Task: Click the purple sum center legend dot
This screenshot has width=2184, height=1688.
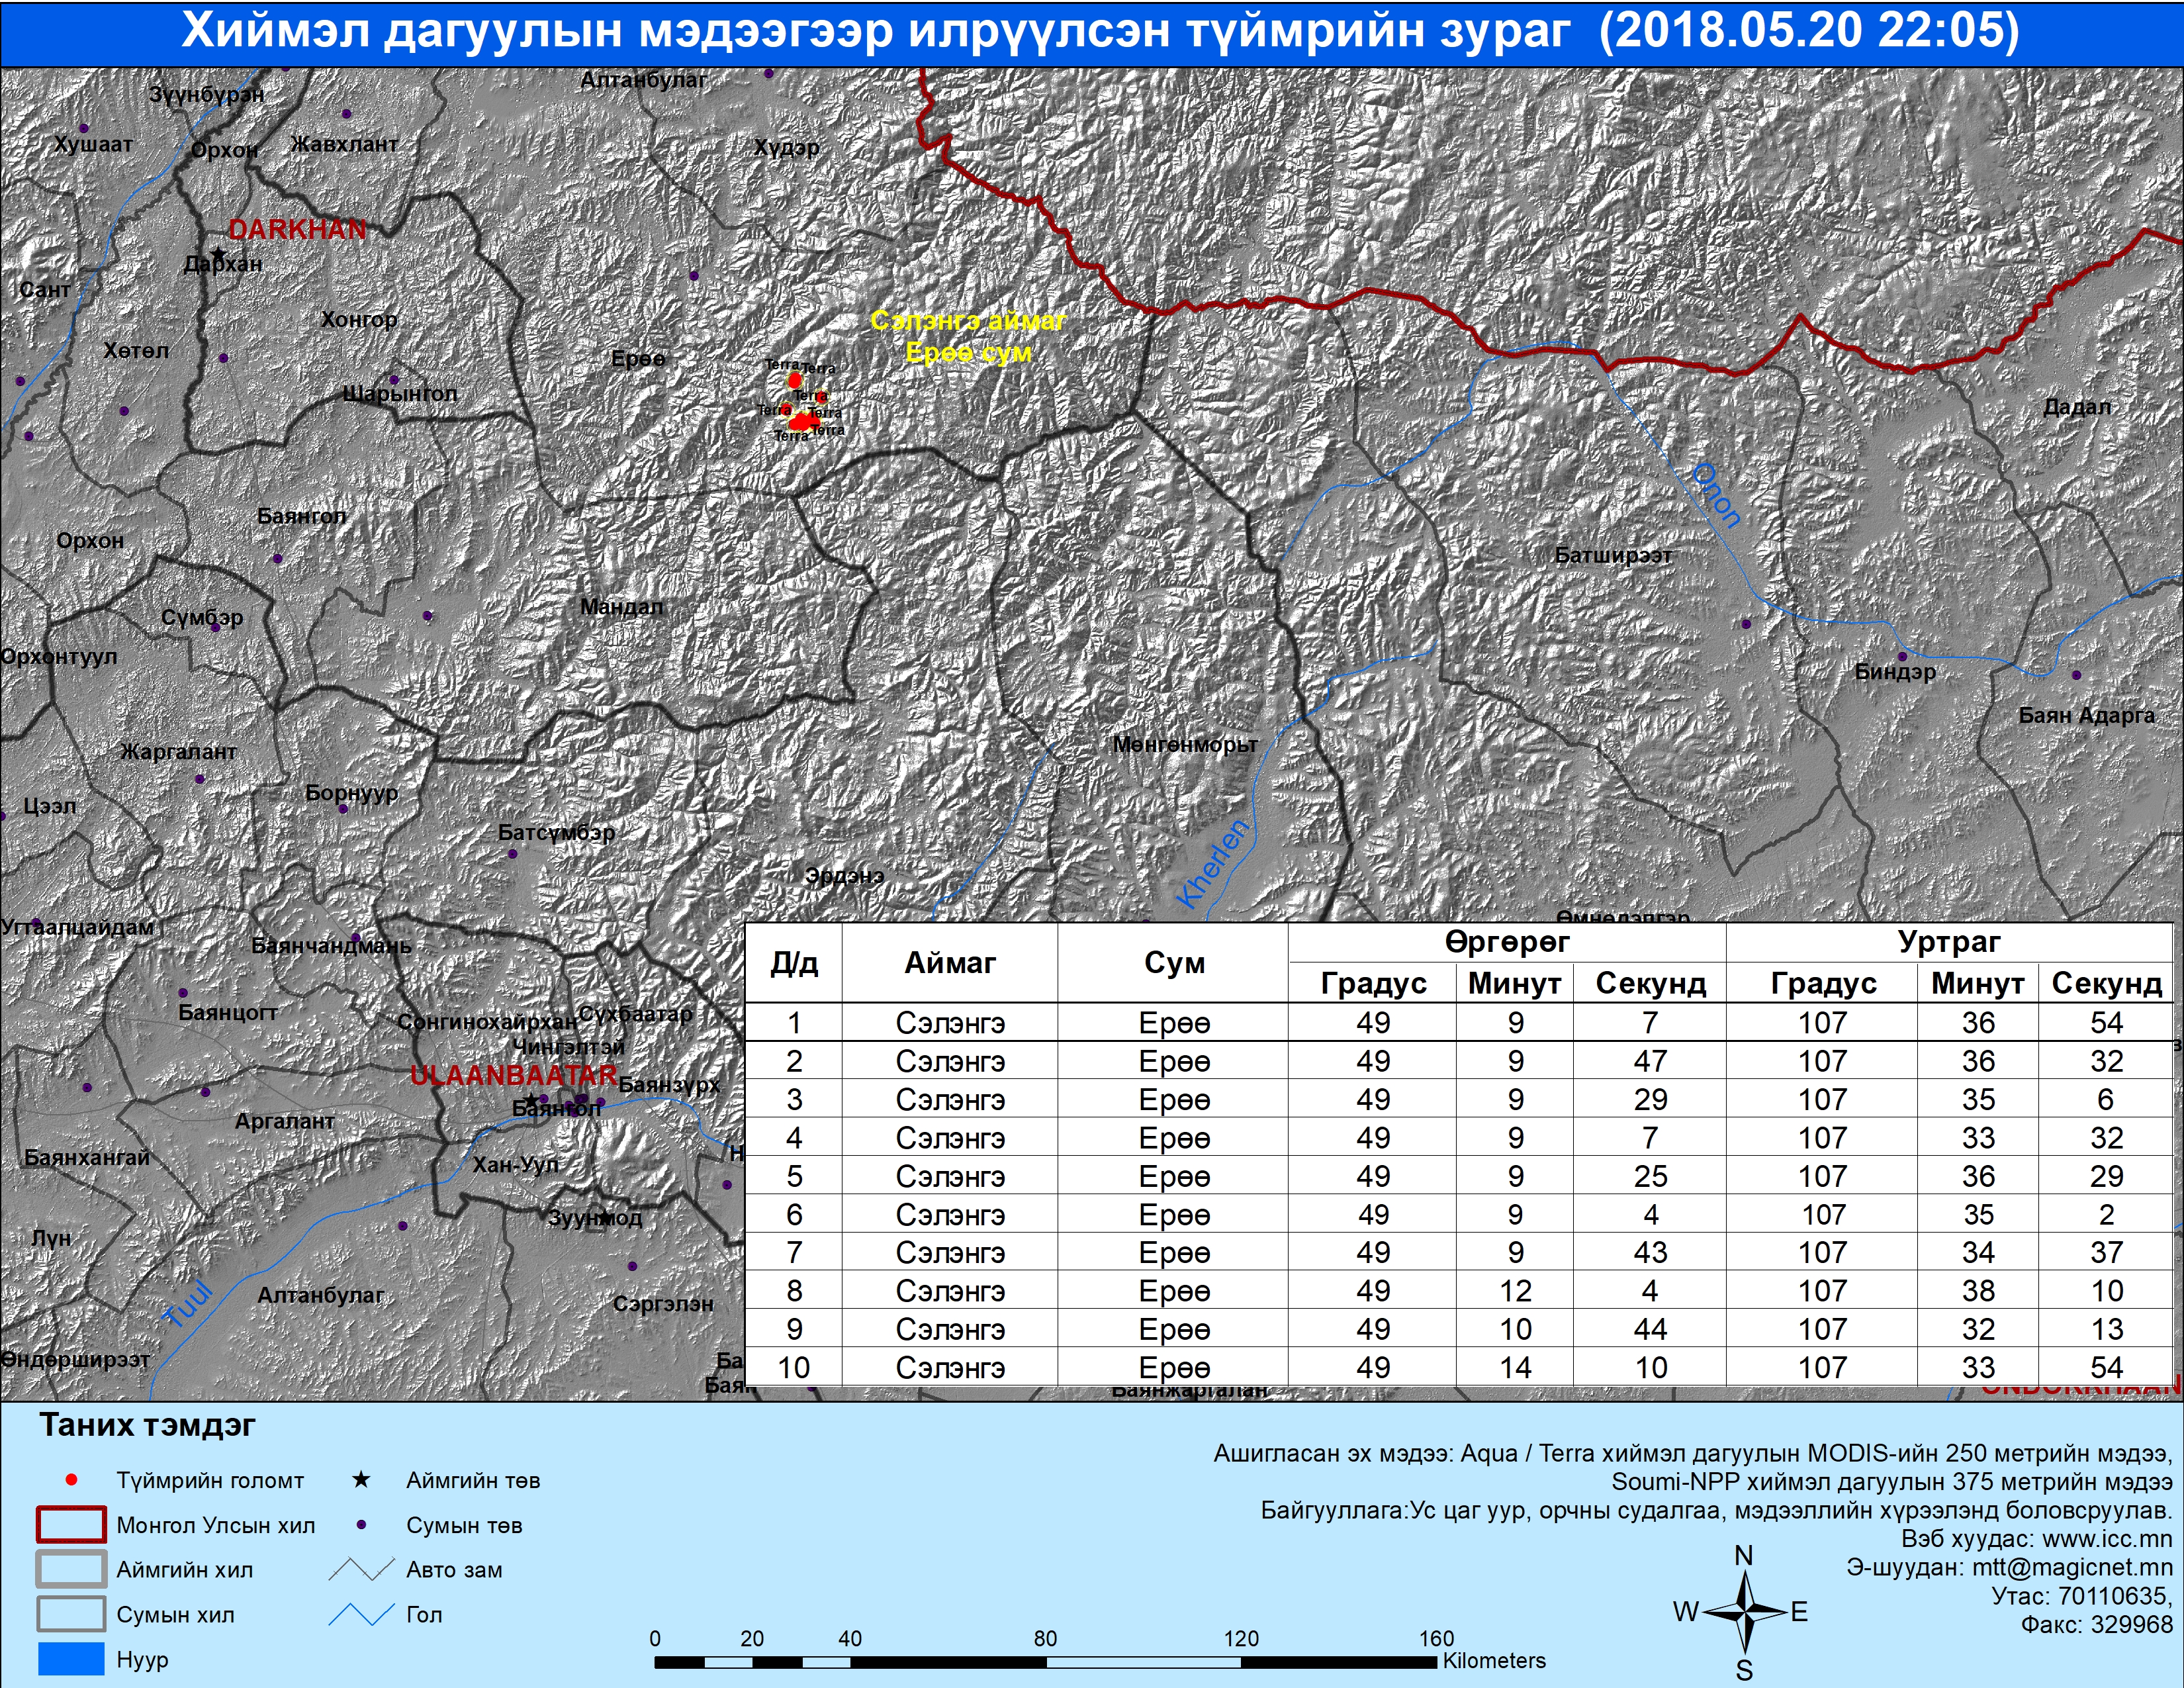Action: pos(361,1525)
